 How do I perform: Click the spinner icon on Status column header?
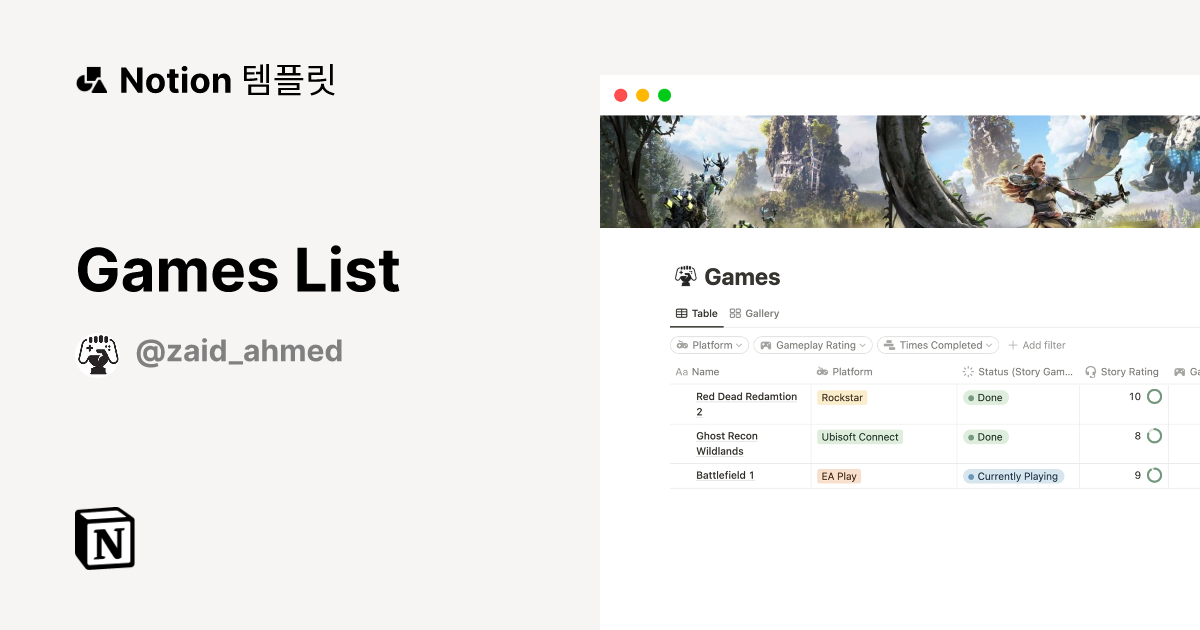[x=966, y=371]
